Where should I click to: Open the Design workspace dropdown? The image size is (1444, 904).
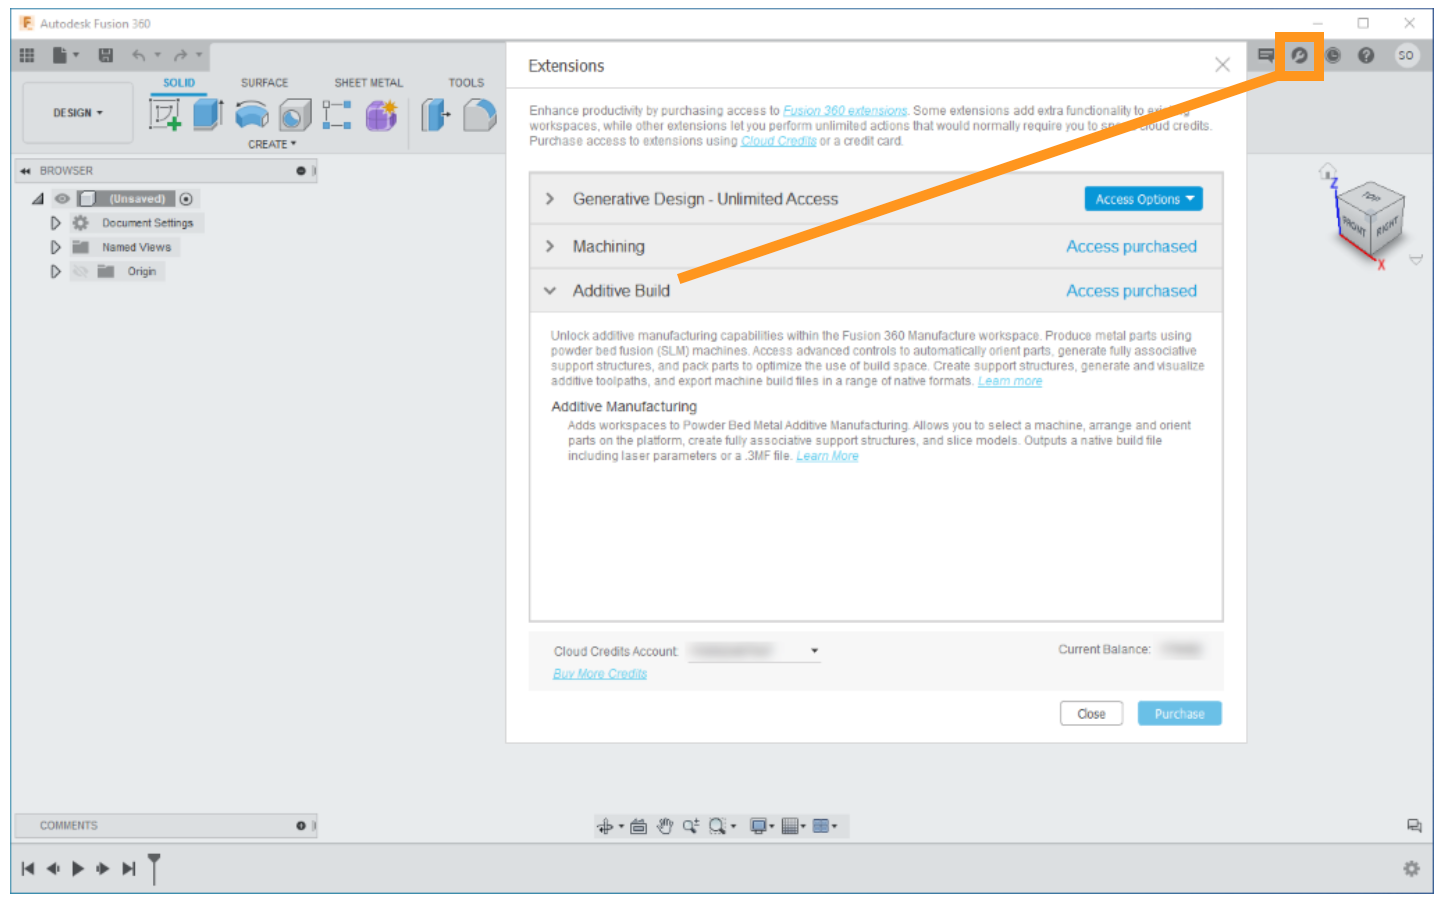pyautogui.click(x=78, y=113)
